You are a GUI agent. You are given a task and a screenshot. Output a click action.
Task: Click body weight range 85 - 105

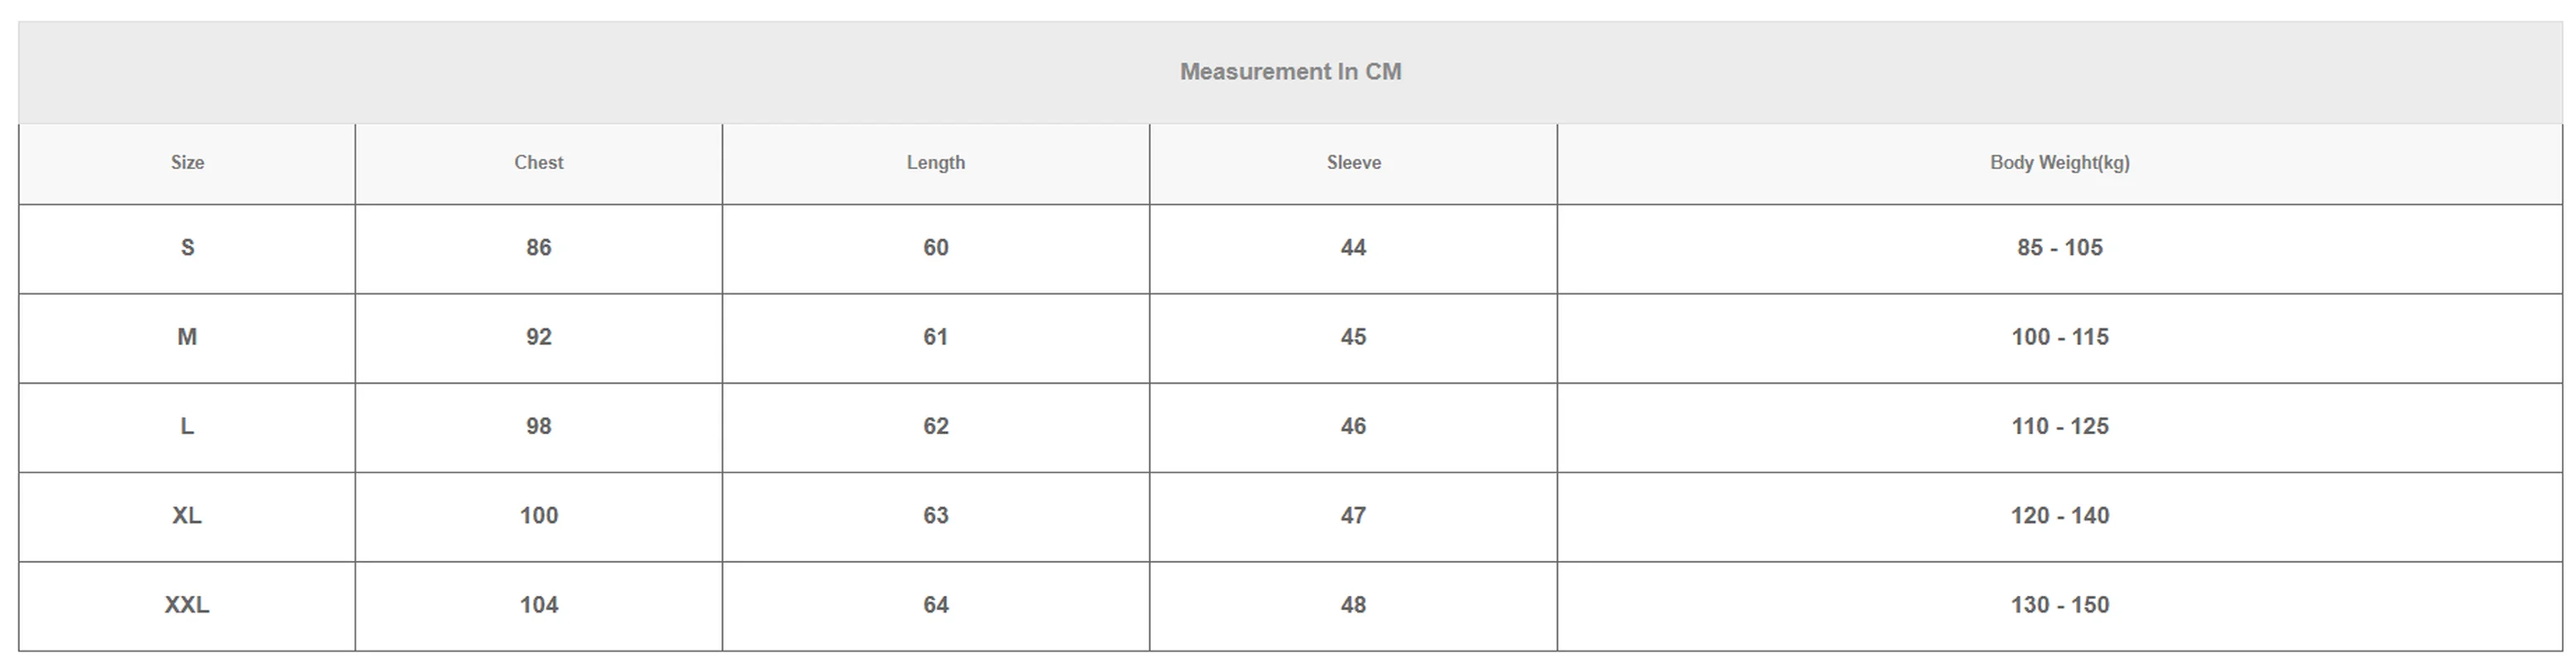[2059, 248]
